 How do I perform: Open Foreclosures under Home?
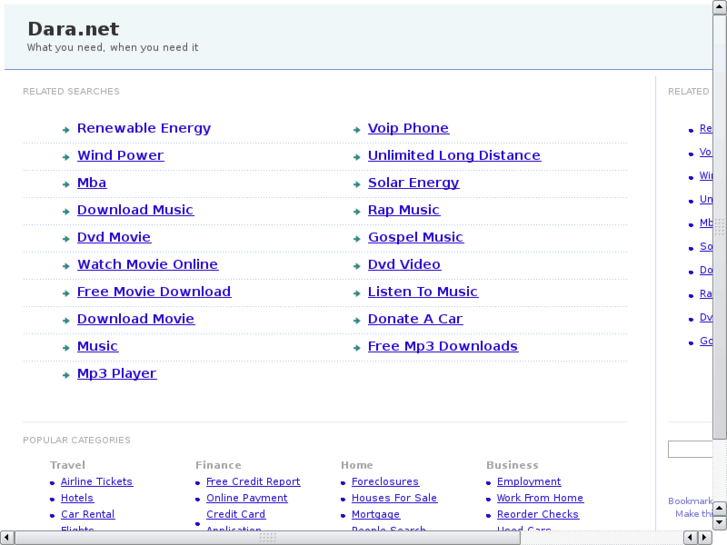385,482
